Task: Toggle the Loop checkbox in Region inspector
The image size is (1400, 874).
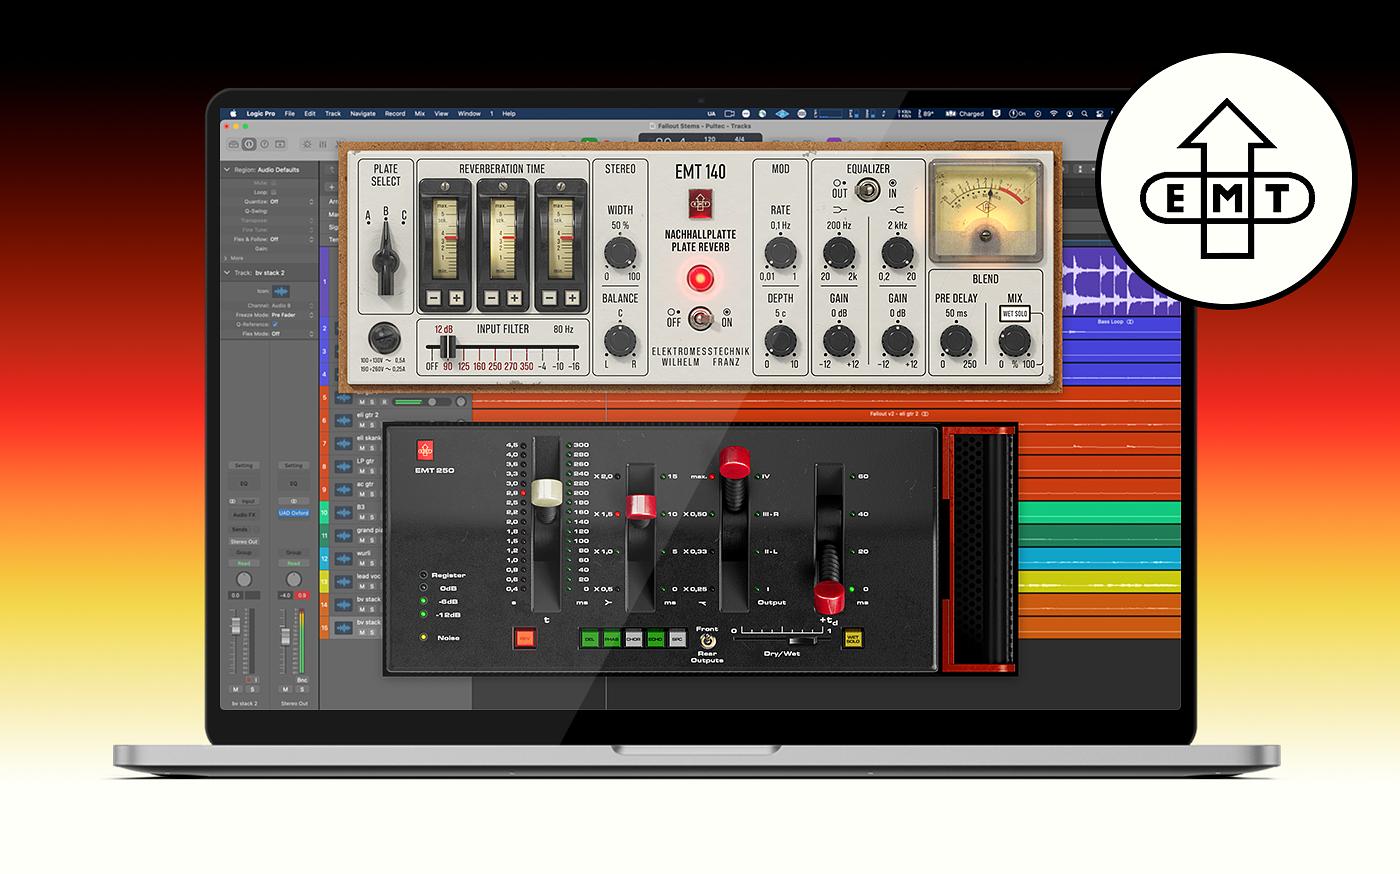Action: point(272,192)
